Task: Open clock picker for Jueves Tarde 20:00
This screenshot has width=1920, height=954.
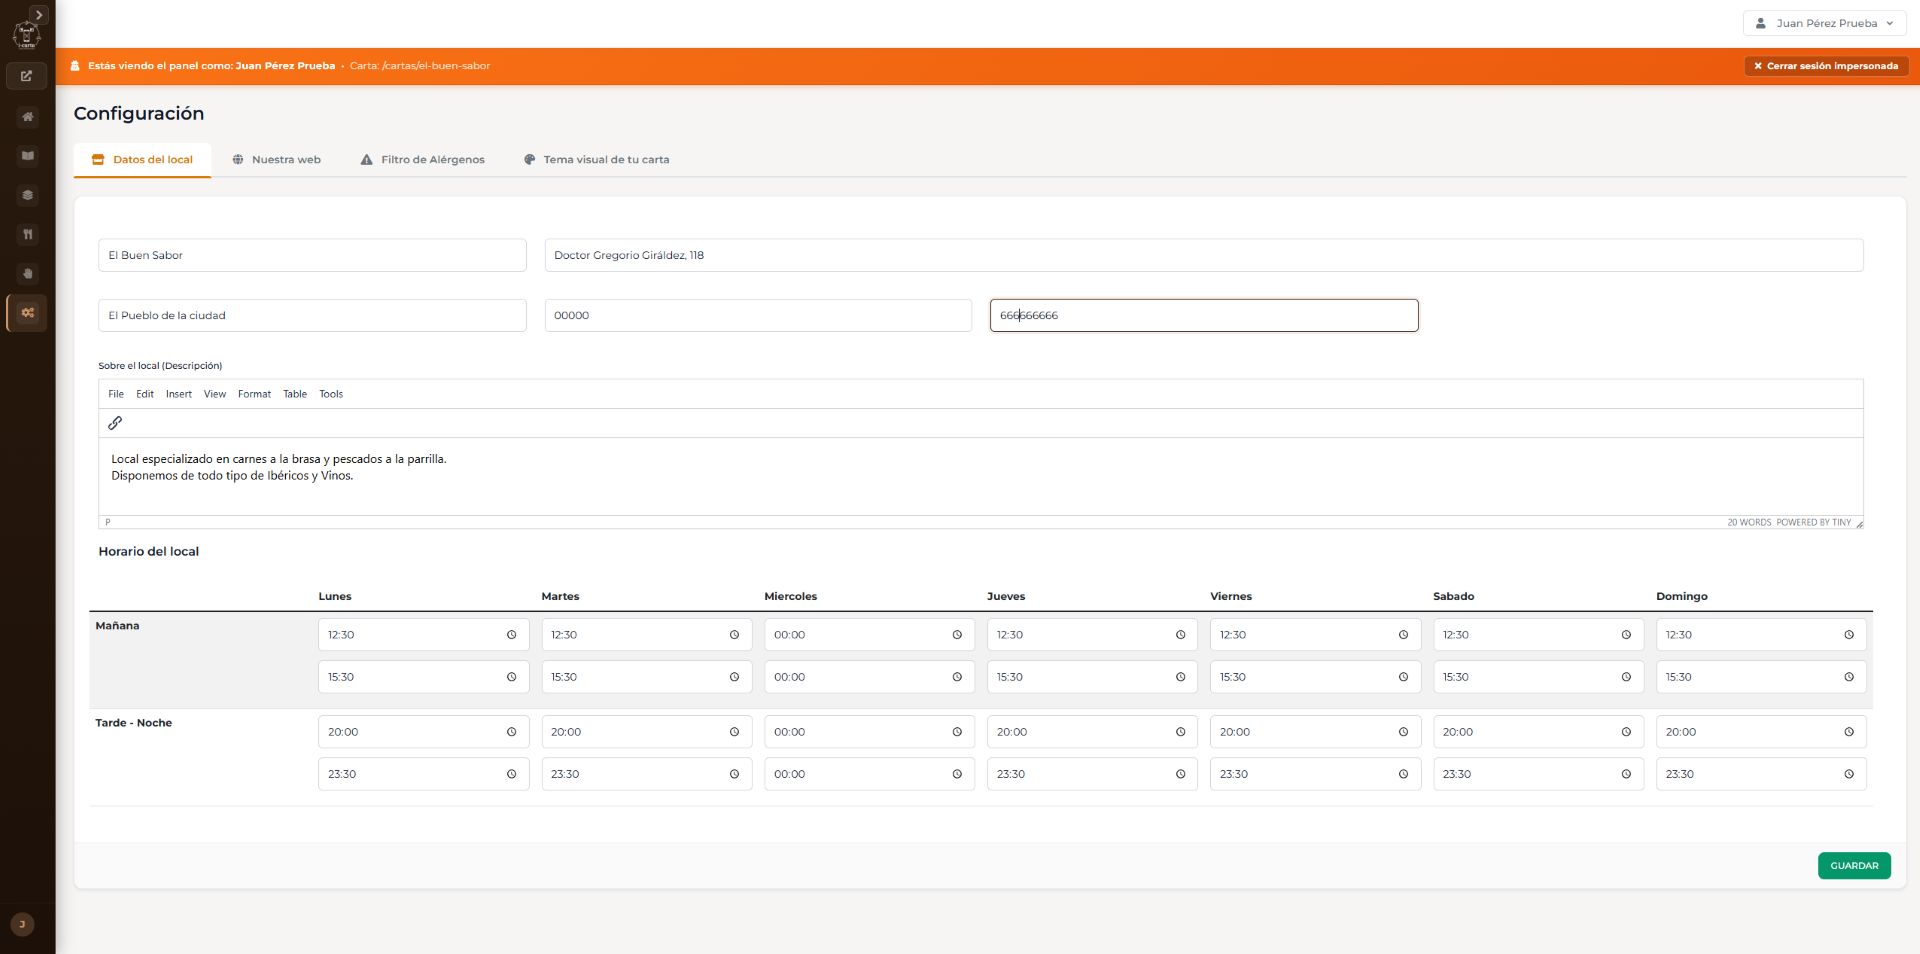Action: click(x=1180, y=732)
